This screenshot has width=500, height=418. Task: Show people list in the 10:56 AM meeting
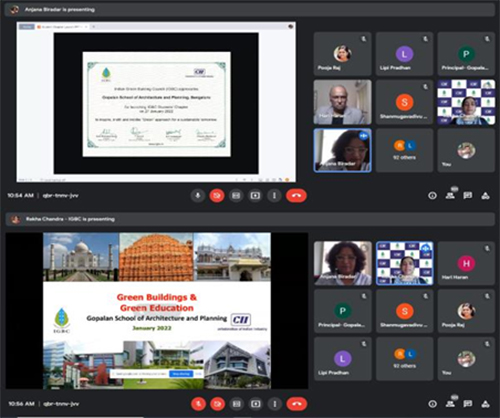(x=451, y=404)
